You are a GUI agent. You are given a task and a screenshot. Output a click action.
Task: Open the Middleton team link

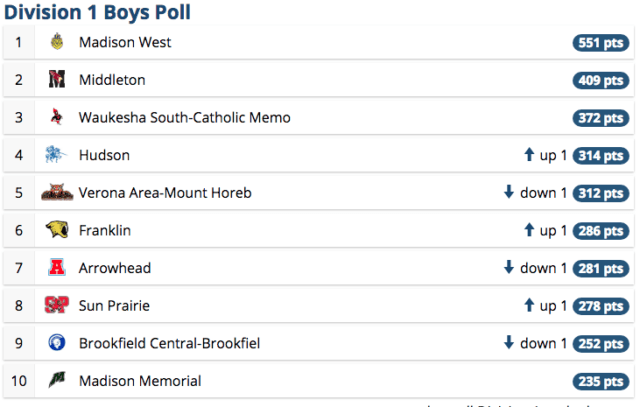112,80
